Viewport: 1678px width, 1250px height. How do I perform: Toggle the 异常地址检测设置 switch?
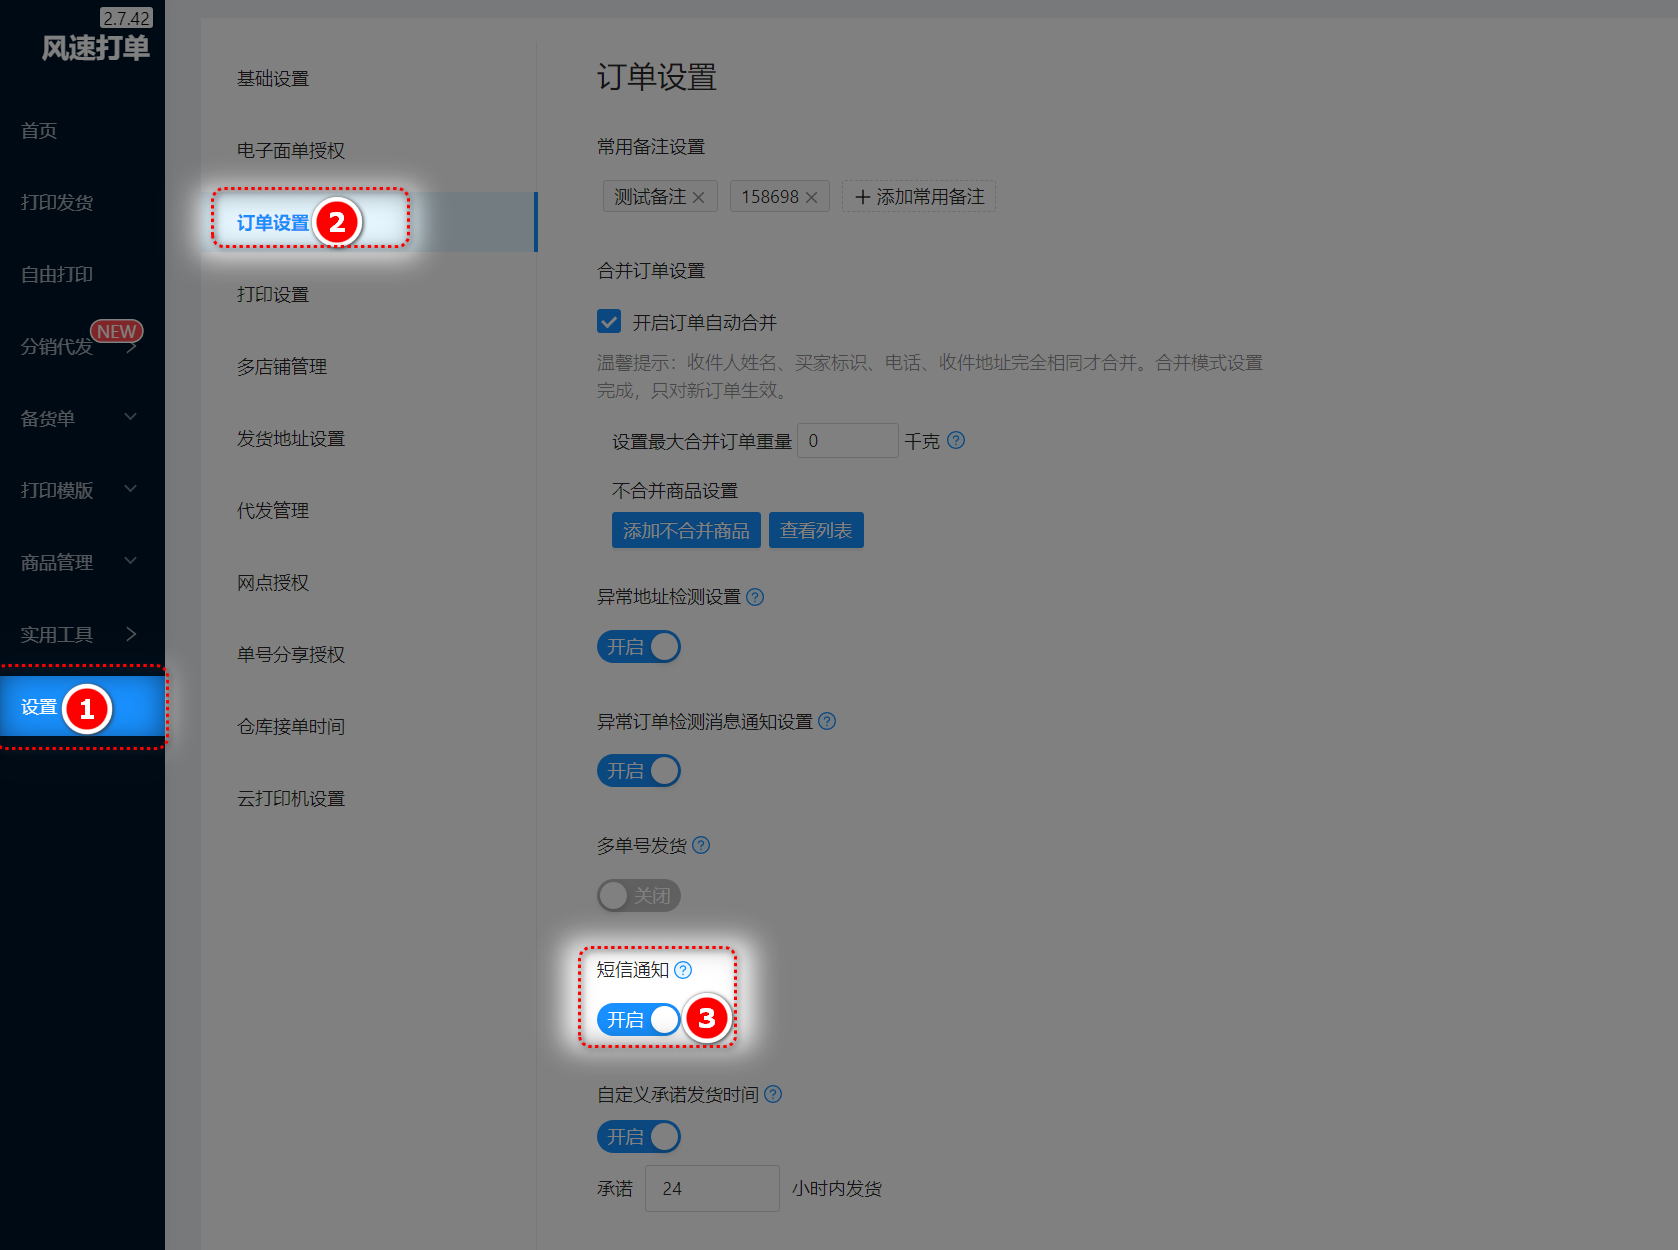tap(639, 647)
